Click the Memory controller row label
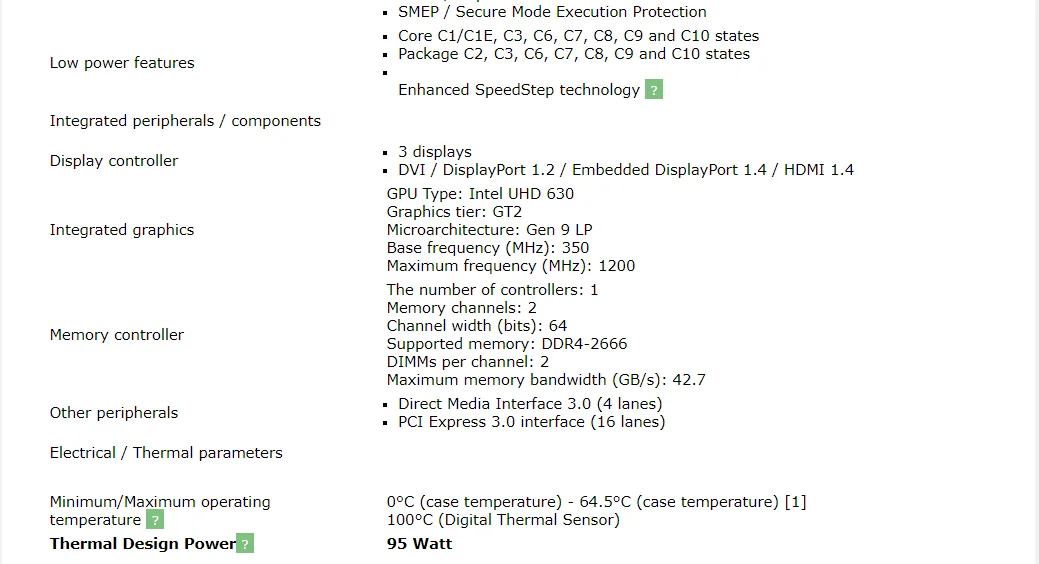The height and width of the screenshot is (564, 1039). point(117,335)
